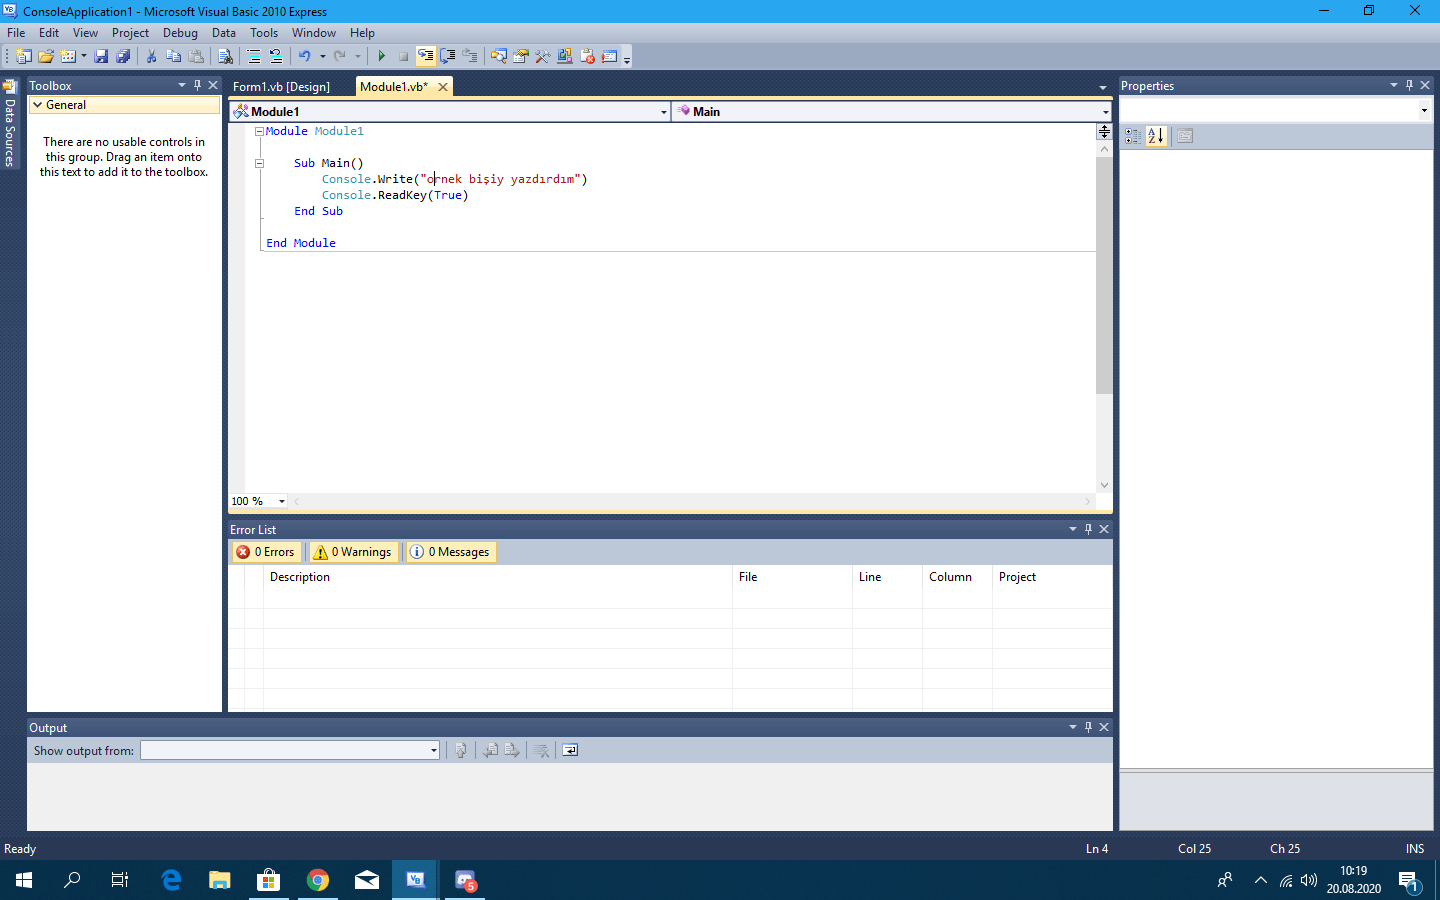The image size is (1440, 900).
Task: Open the Properties Window toolbar icon
Action: coord(521,56)
